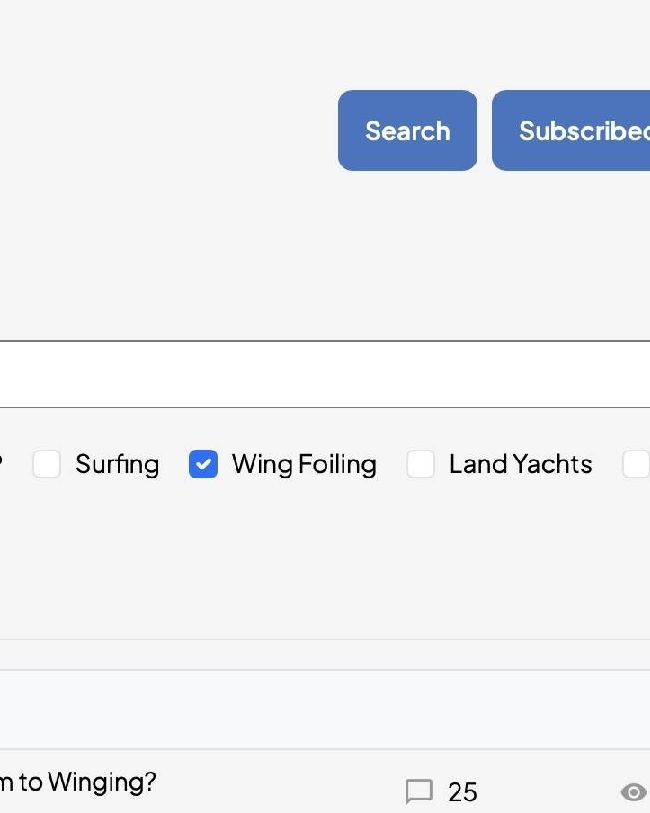Click the speech bubble replies icon
650x813 pixels.
419,791
